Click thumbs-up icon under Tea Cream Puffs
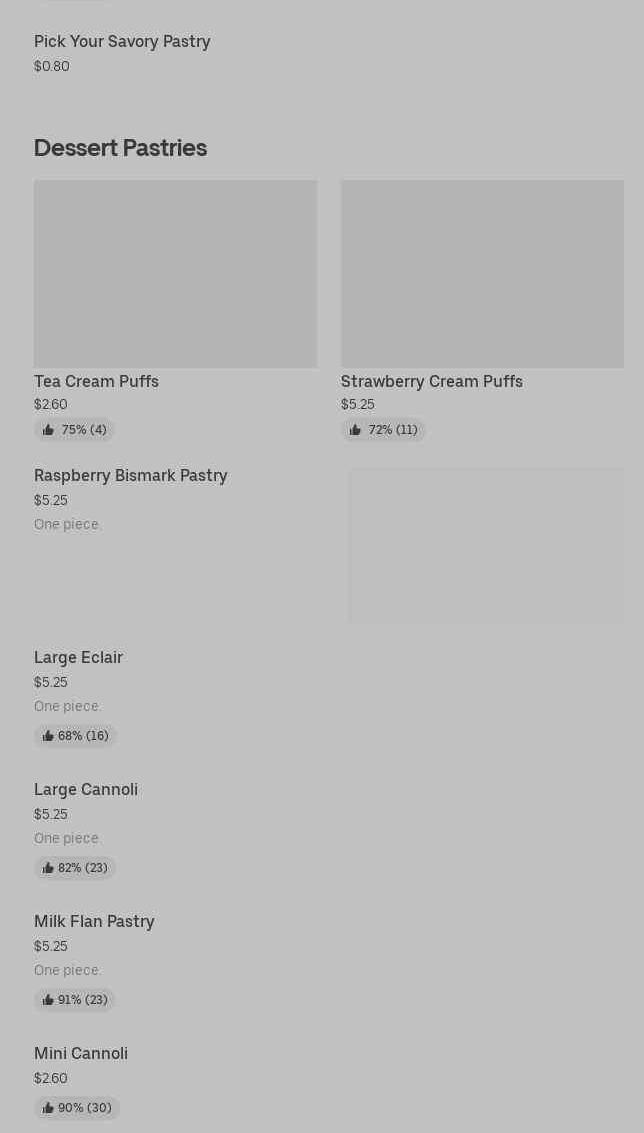The height and width of the screenshot is (1133, 644). pyautogui.click(x=48, y=430)
